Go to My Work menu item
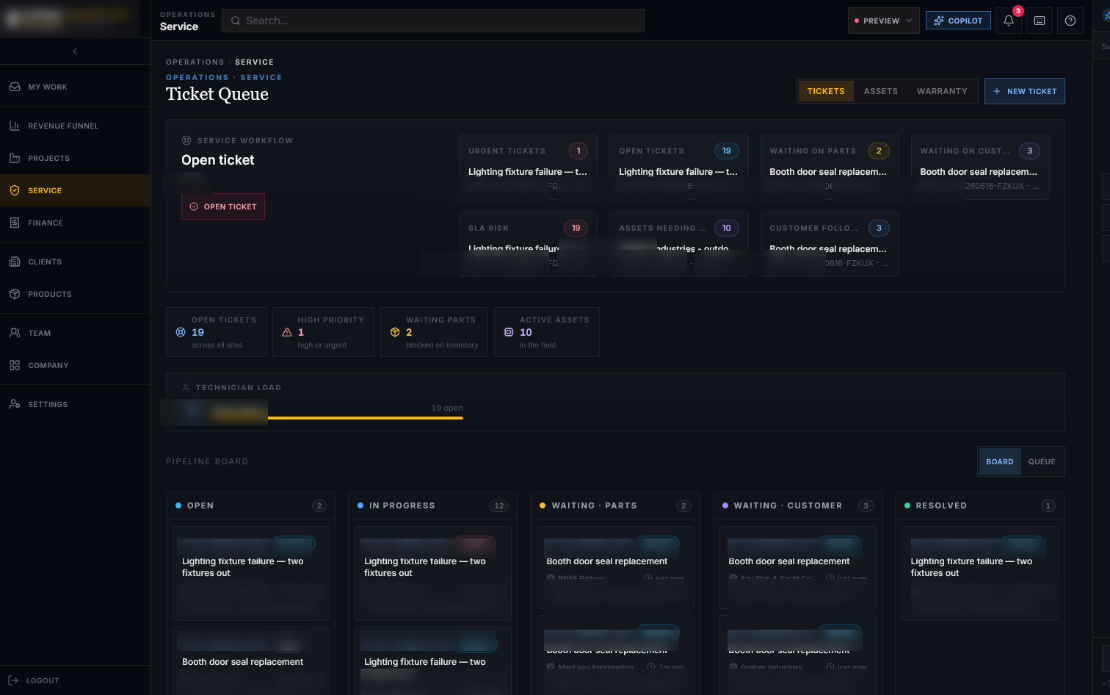Image resolution: width=1110 pixels, height=695 pixels. 75,86
